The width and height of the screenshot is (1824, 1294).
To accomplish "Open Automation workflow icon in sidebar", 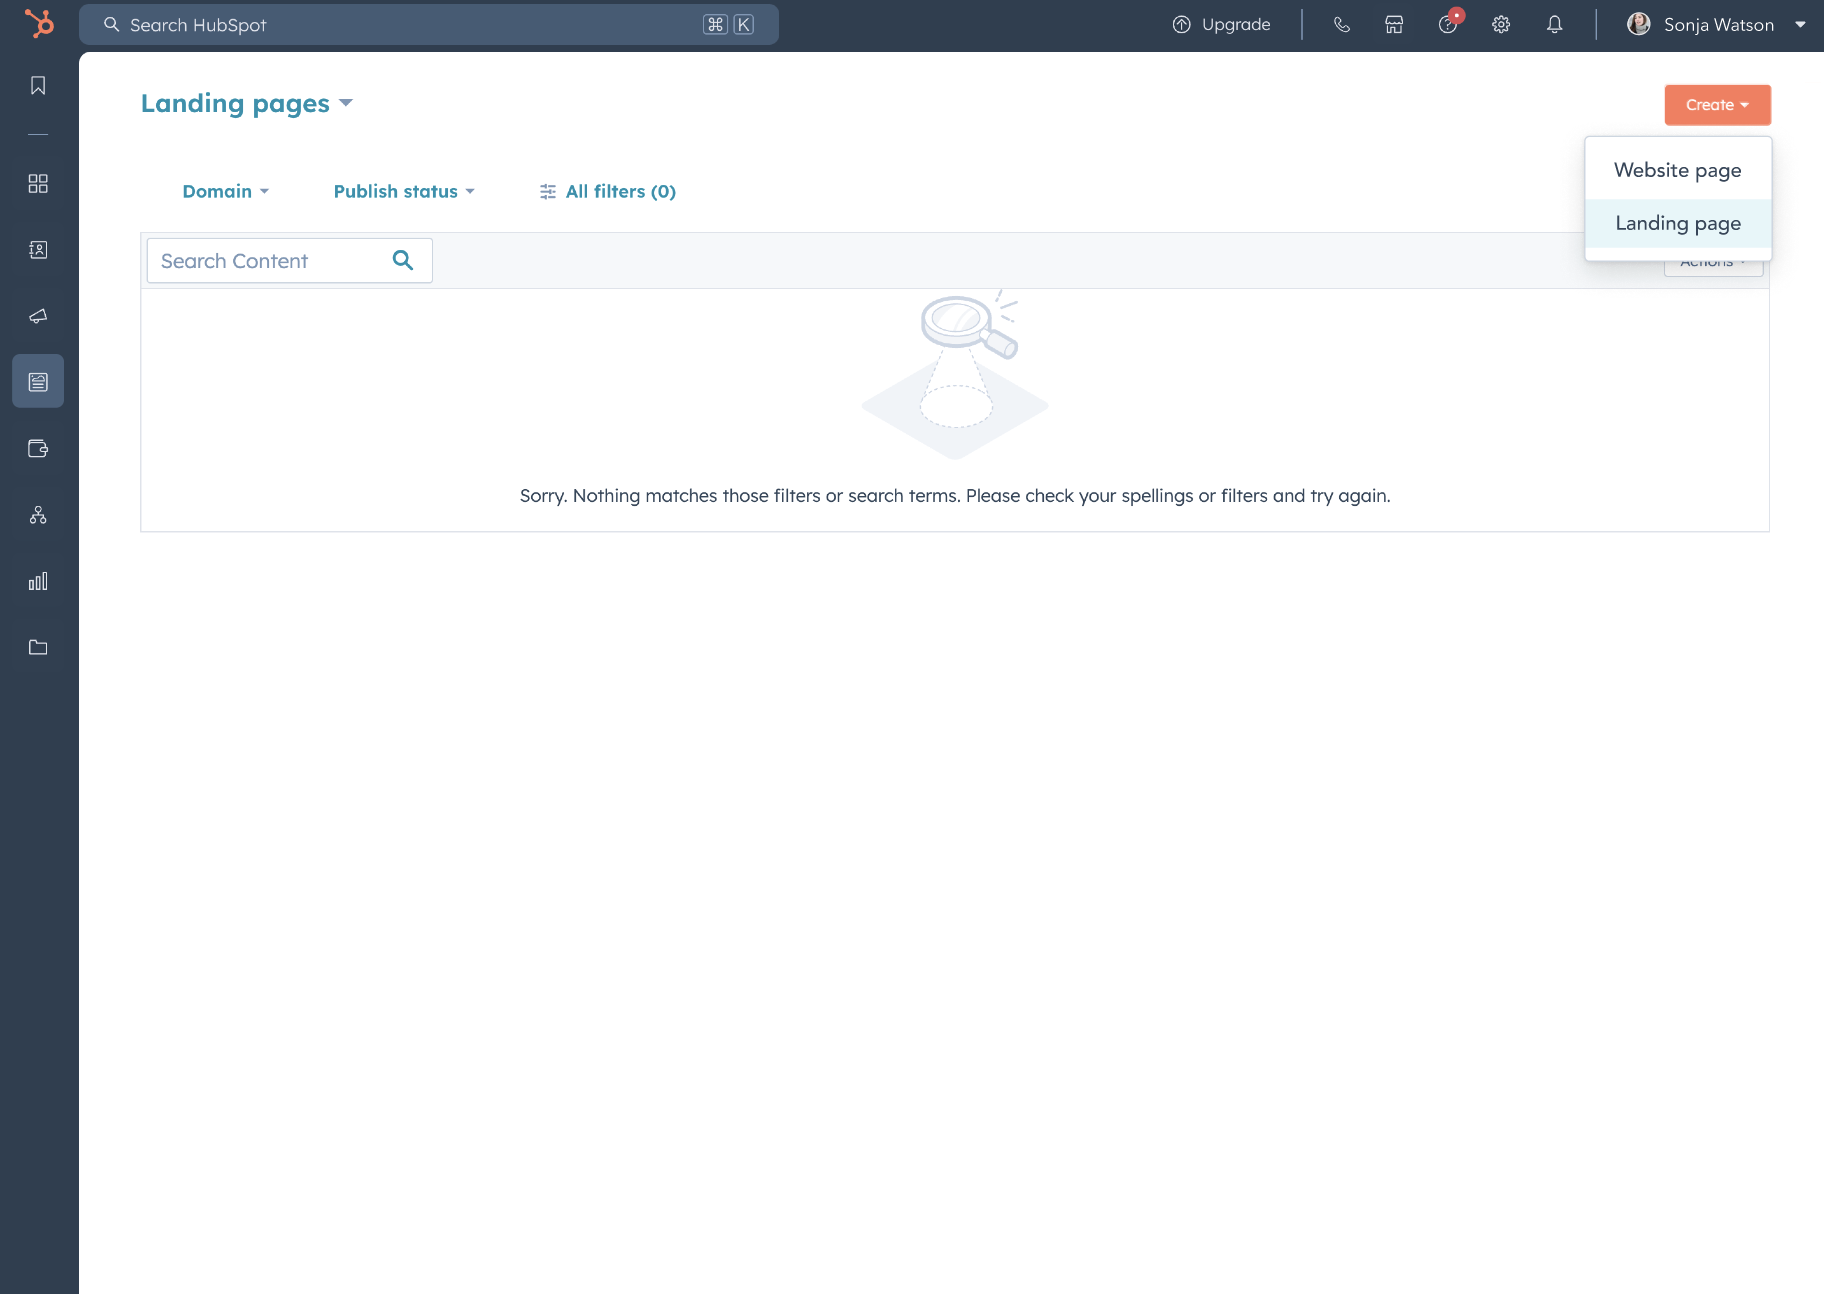I will click(38, 515).
